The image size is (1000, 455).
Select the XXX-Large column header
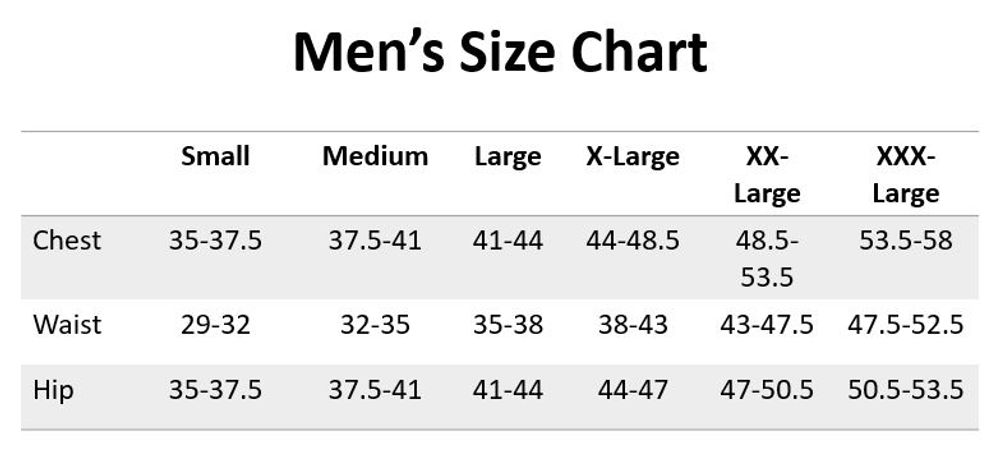pyautogui.click(x=906, y=175)
